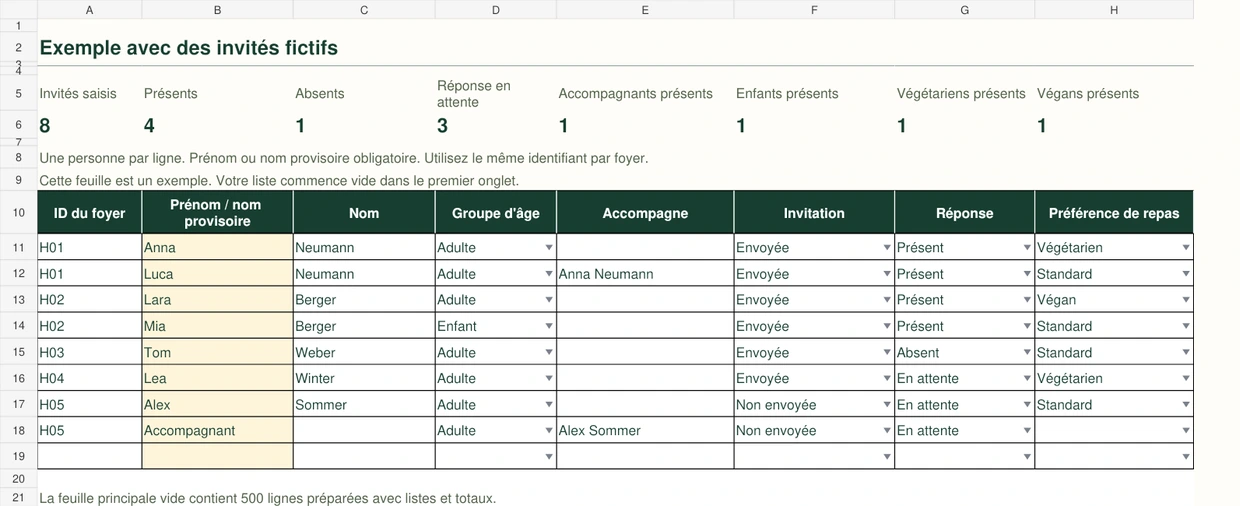Select the Végétariens présents label
Viewport: 1240px width, 506px height.
tap(961, 94)
